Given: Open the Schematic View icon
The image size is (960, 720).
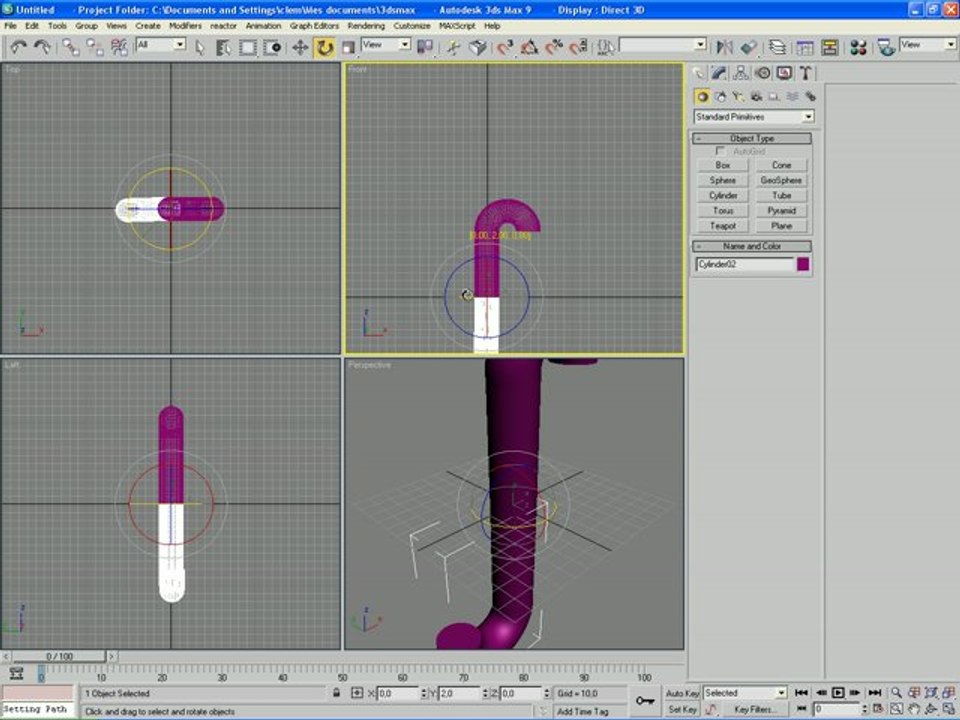Looking at the screenshot, I should (830, 48).
